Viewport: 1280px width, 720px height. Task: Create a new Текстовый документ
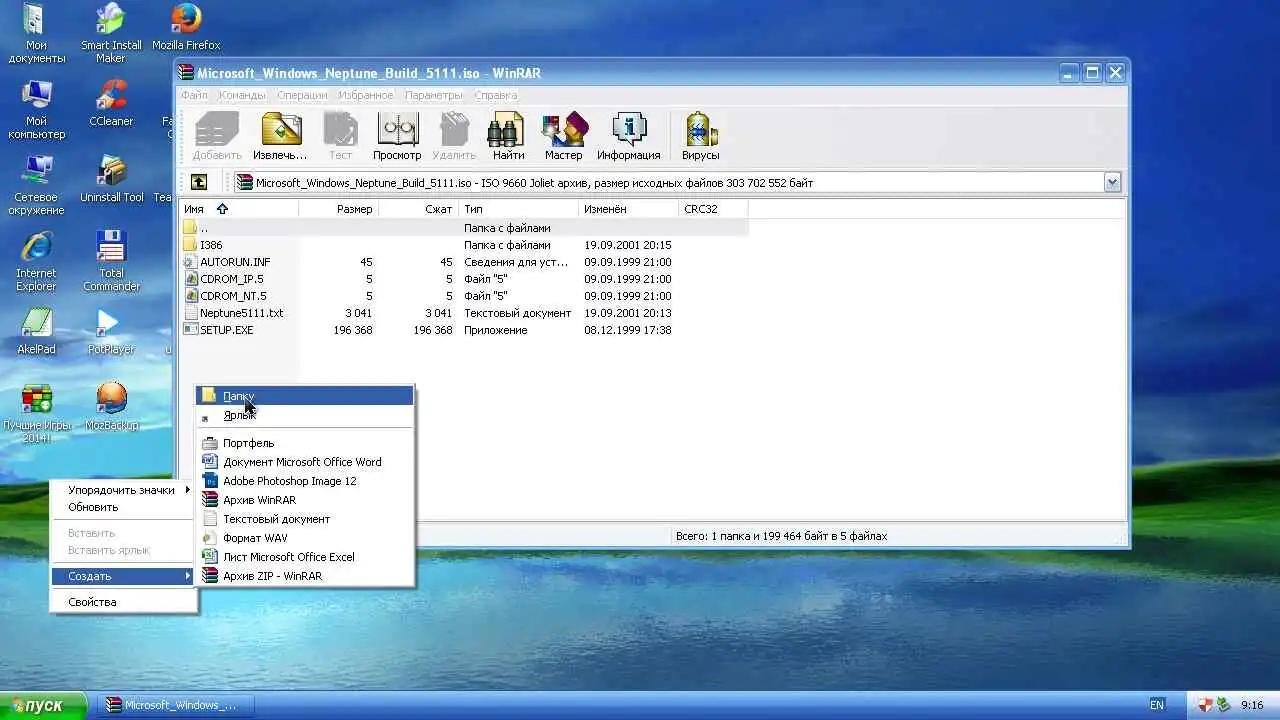[x=304, y=519]
